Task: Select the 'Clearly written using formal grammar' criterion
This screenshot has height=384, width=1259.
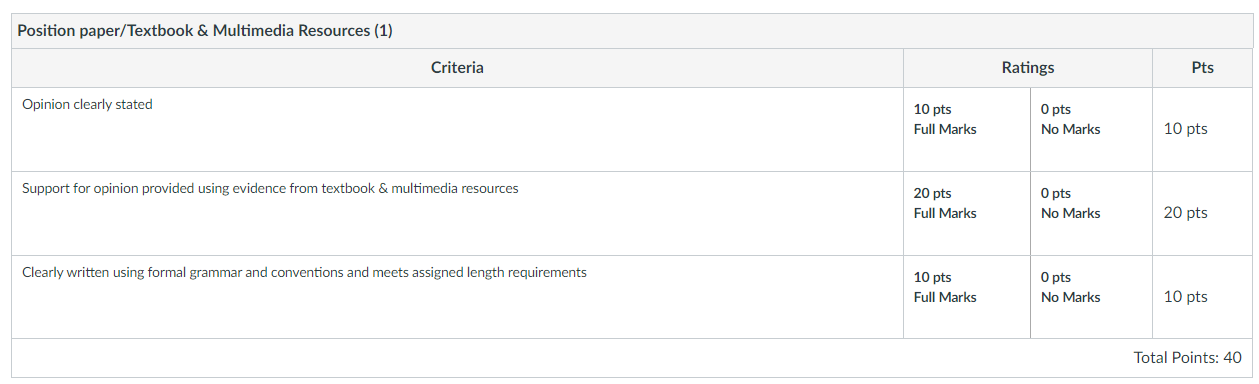Action: (304, 272)
